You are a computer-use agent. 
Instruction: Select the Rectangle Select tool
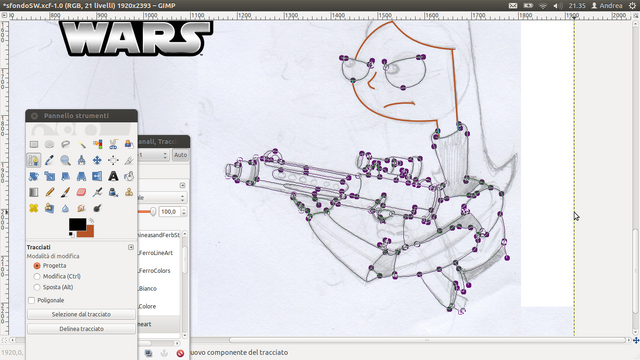pos(33,144)
